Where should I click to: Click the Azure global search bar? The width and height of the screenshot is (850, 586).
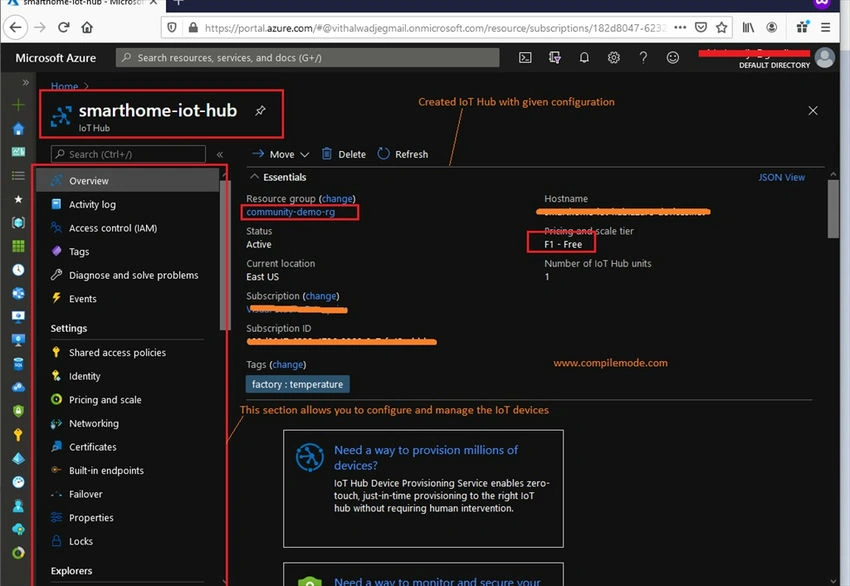tap(307, 57)
